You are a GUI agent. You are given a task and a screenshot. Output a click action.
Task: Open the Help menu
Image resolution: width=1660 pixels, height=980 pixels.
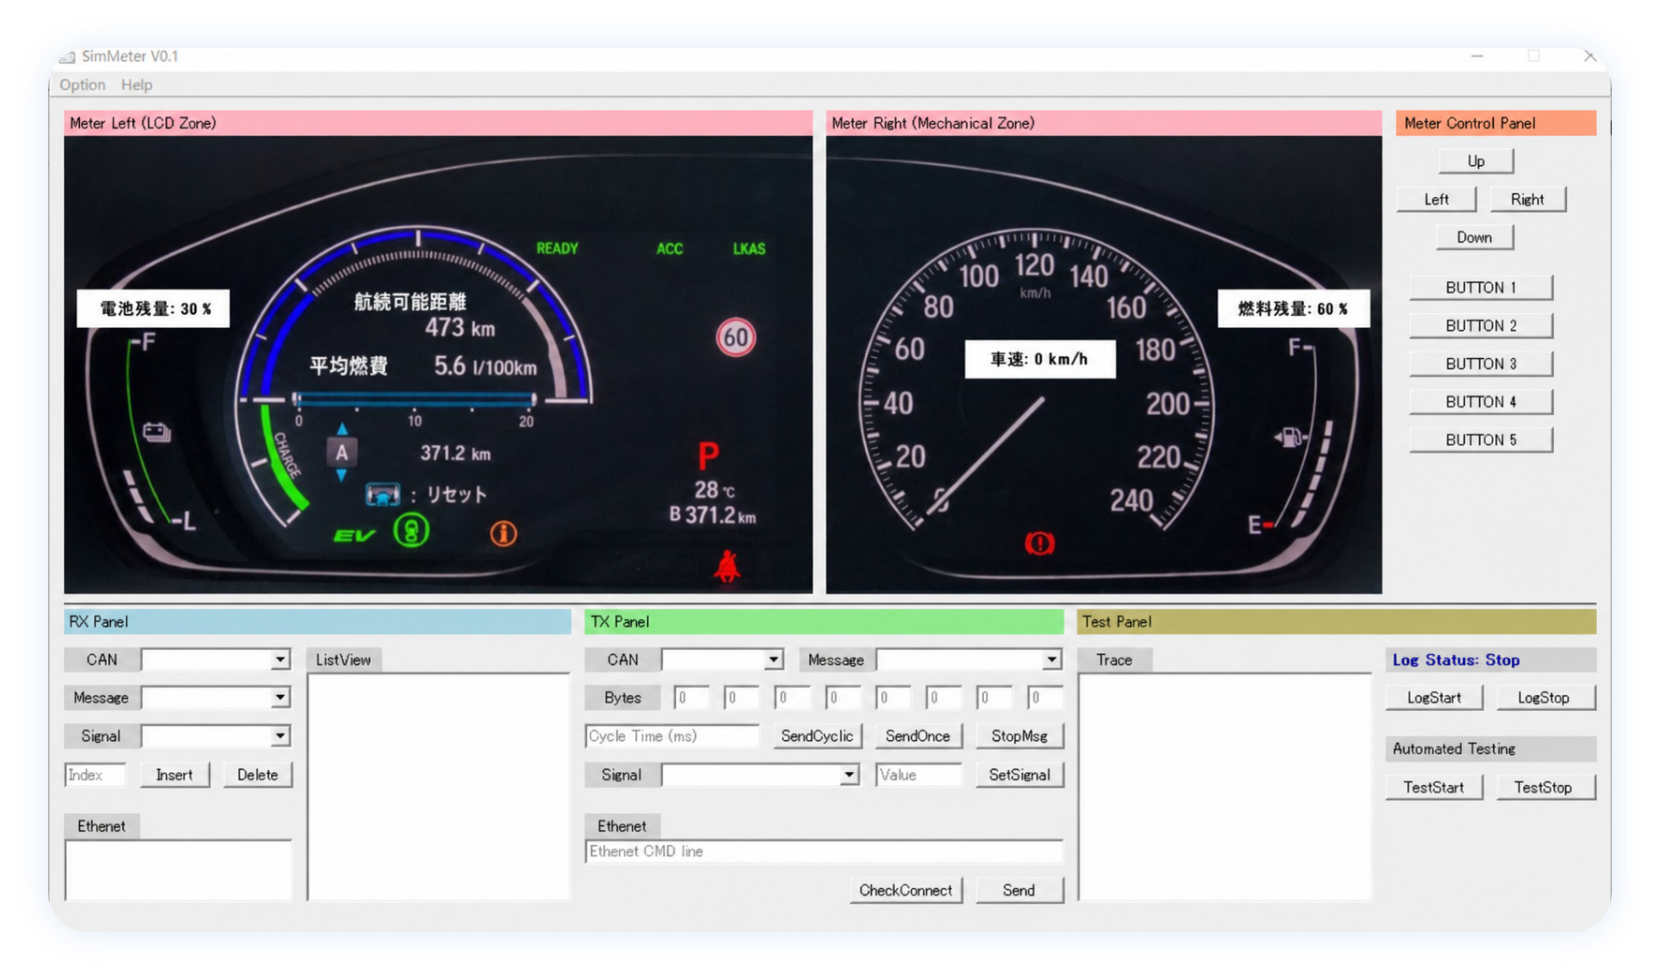click(137, 85)
